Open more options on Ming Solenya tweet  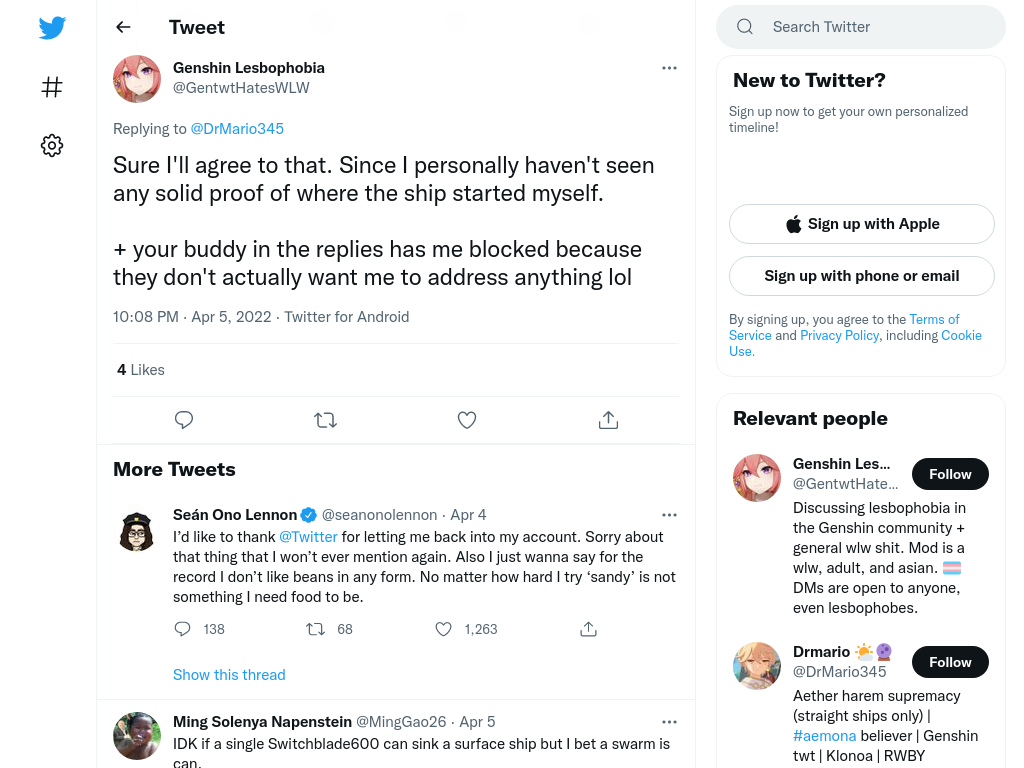pos(669,722)
